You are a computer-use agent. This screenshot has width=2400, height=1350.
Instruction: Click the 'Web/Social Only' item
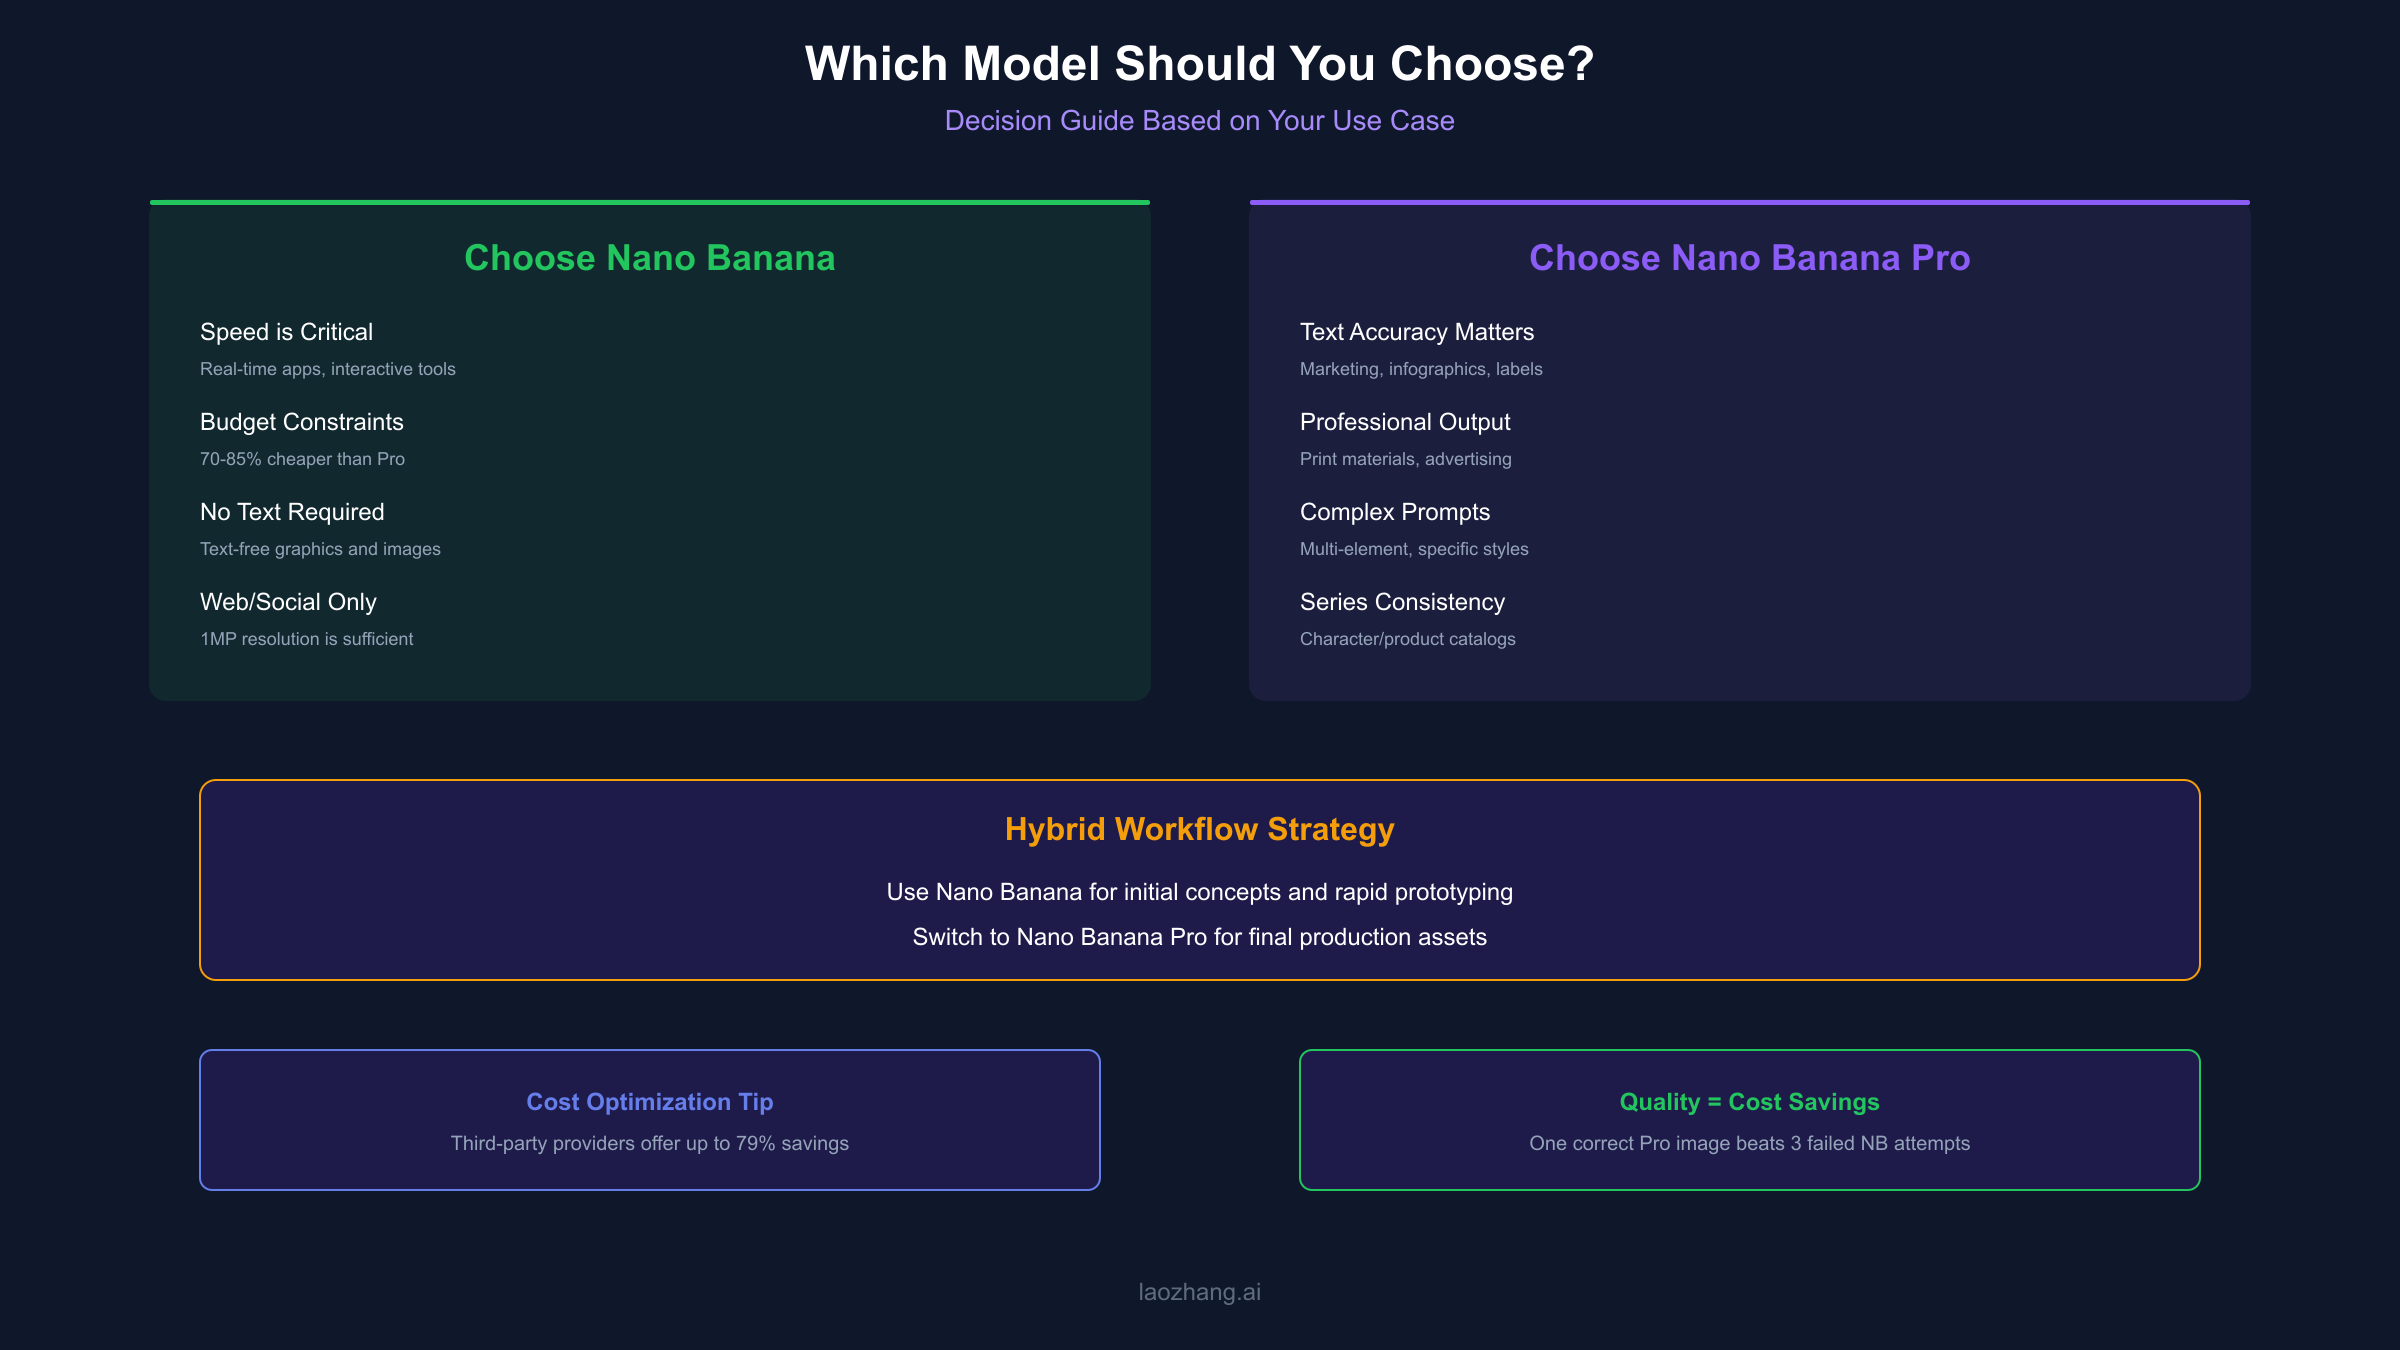(x=288, y=602)
